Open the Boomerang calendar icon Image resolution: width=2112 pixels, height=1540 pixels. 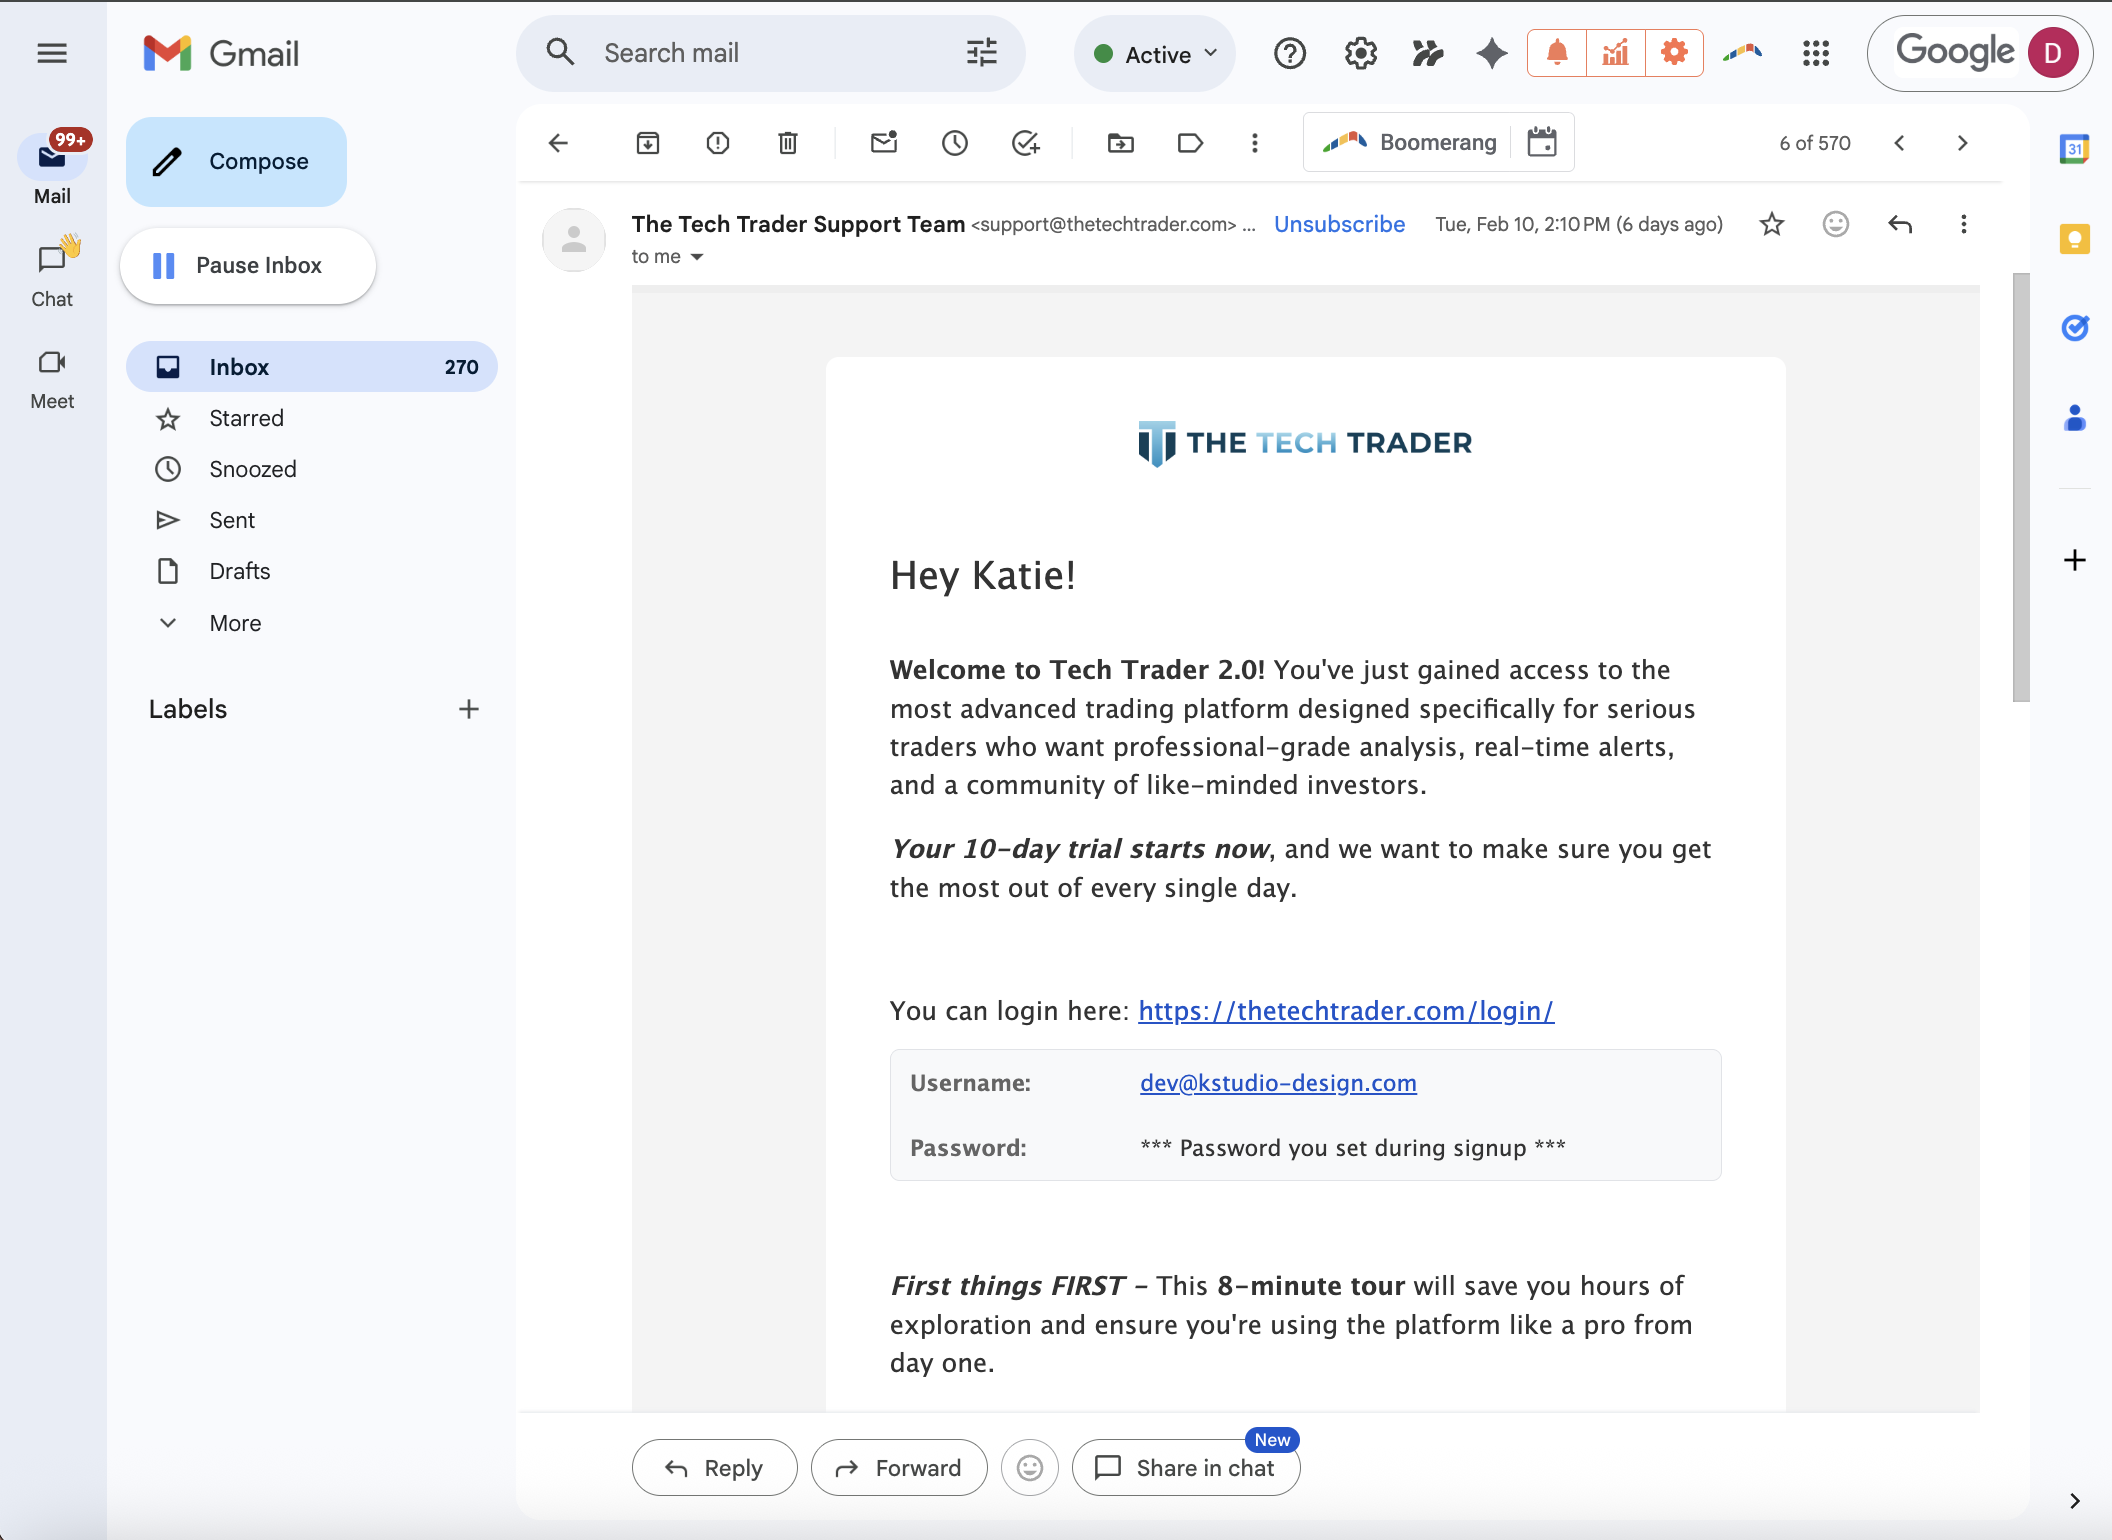click(x=1542, y=143)
